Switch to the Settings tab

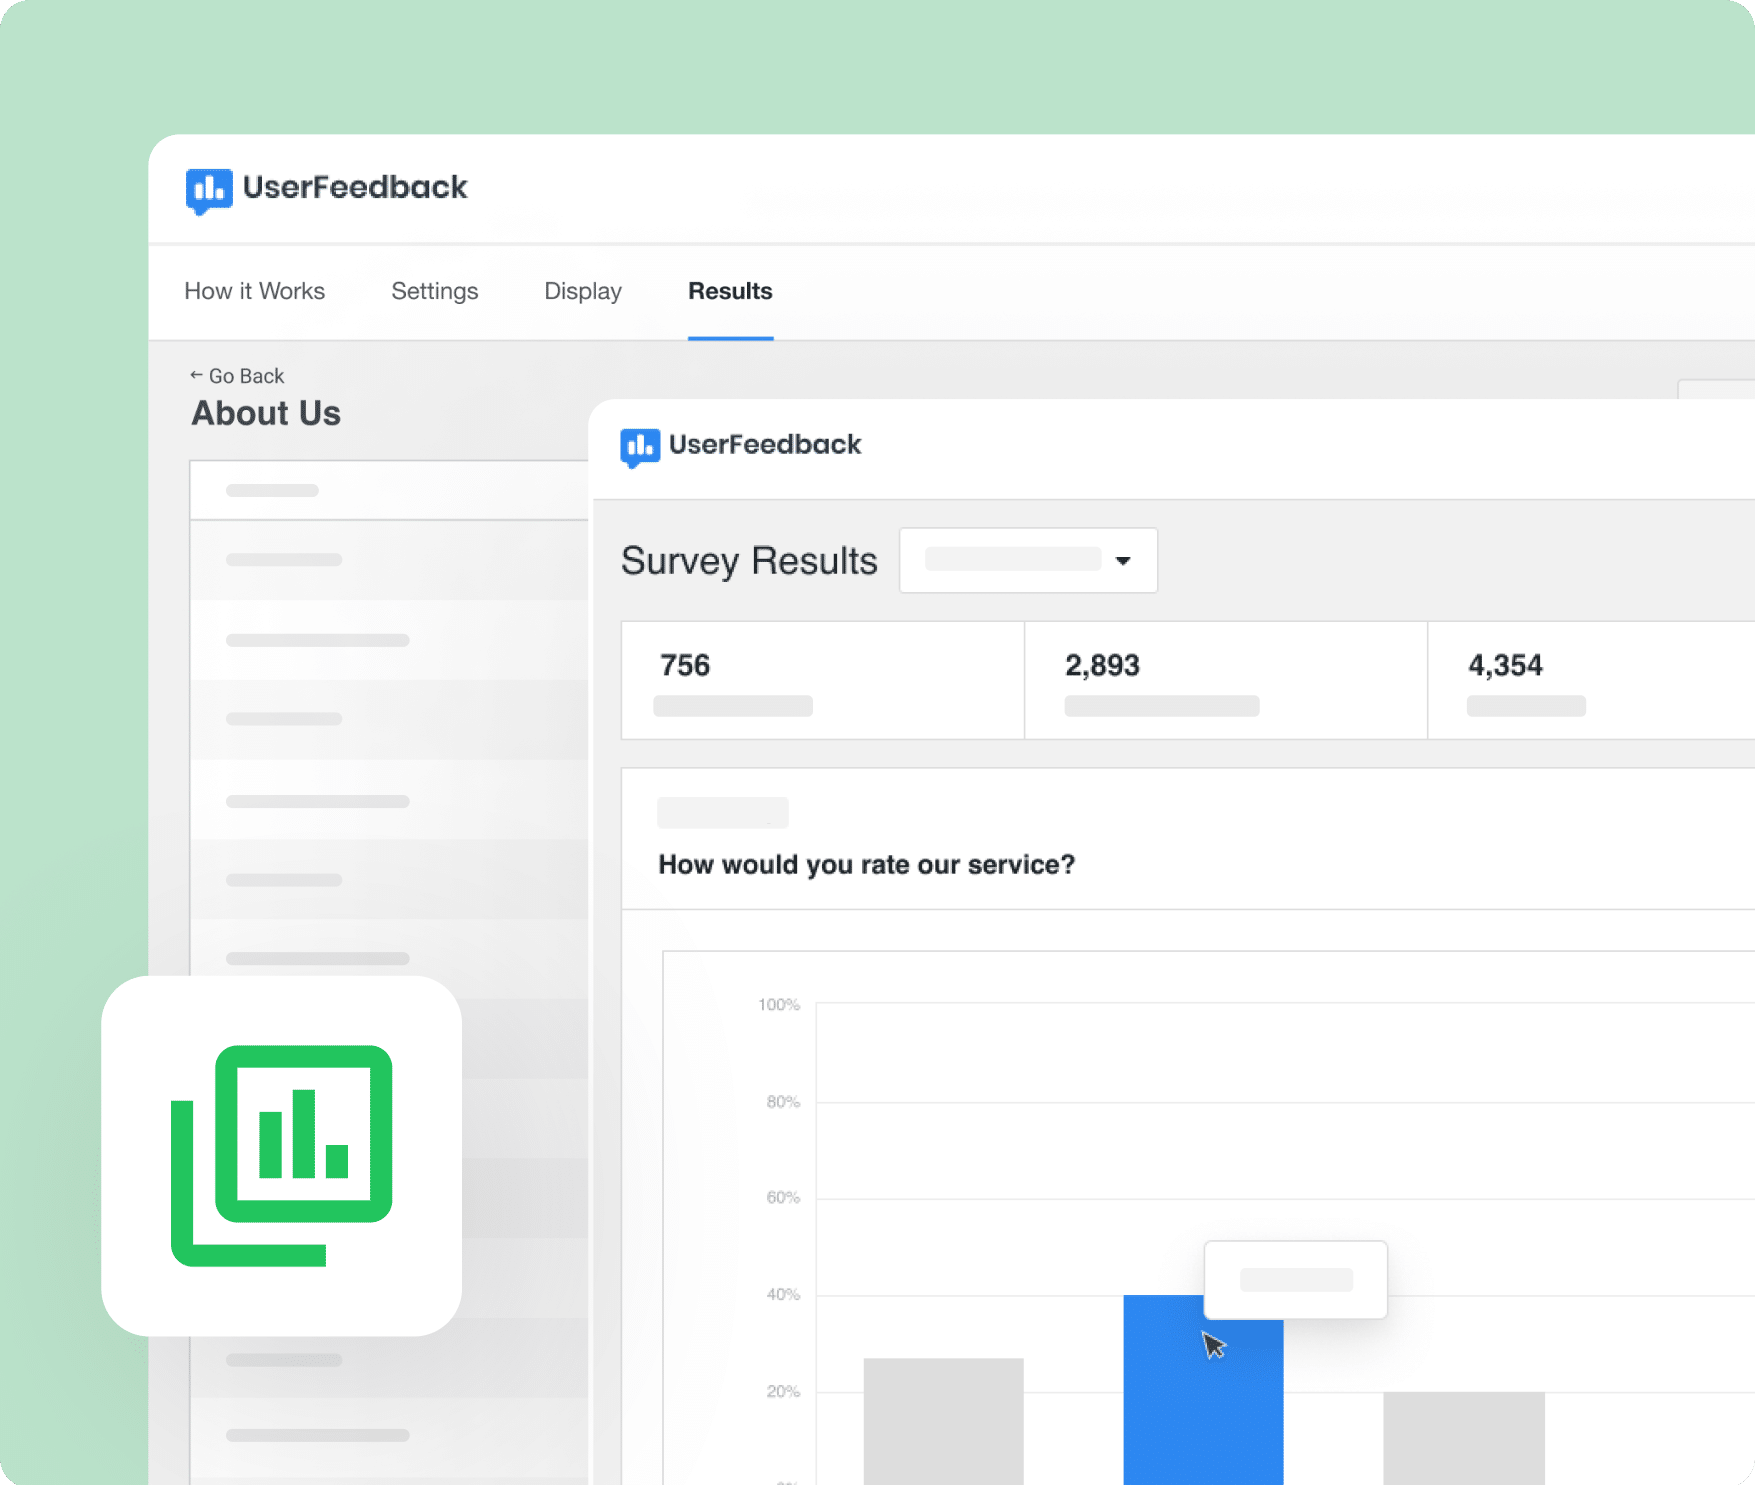pyautogui.click(x=435, y=291)
